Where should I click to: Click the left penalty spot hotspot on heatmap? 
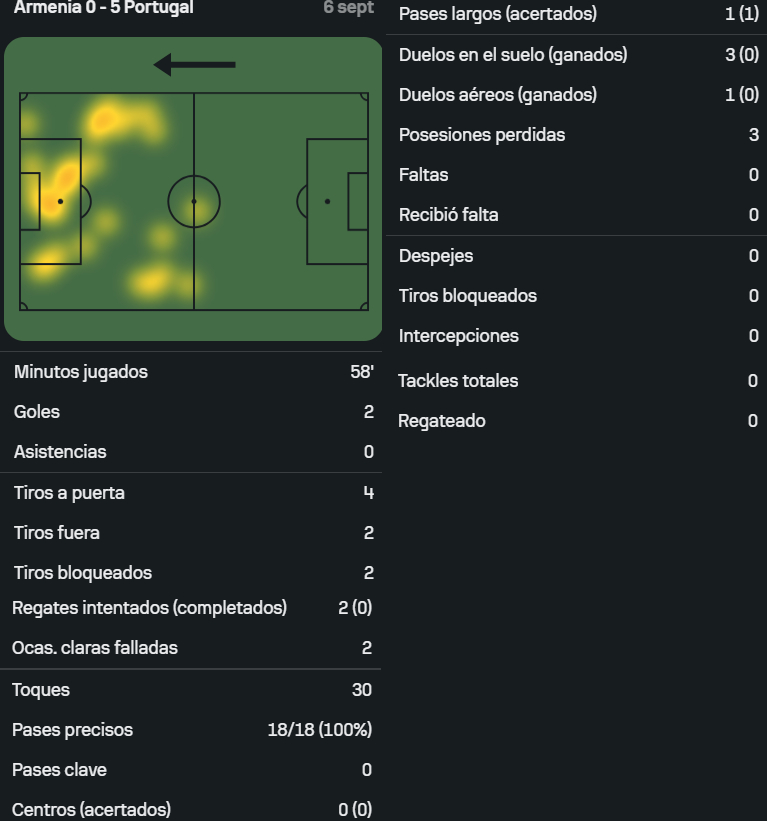(x=58, y=200)
